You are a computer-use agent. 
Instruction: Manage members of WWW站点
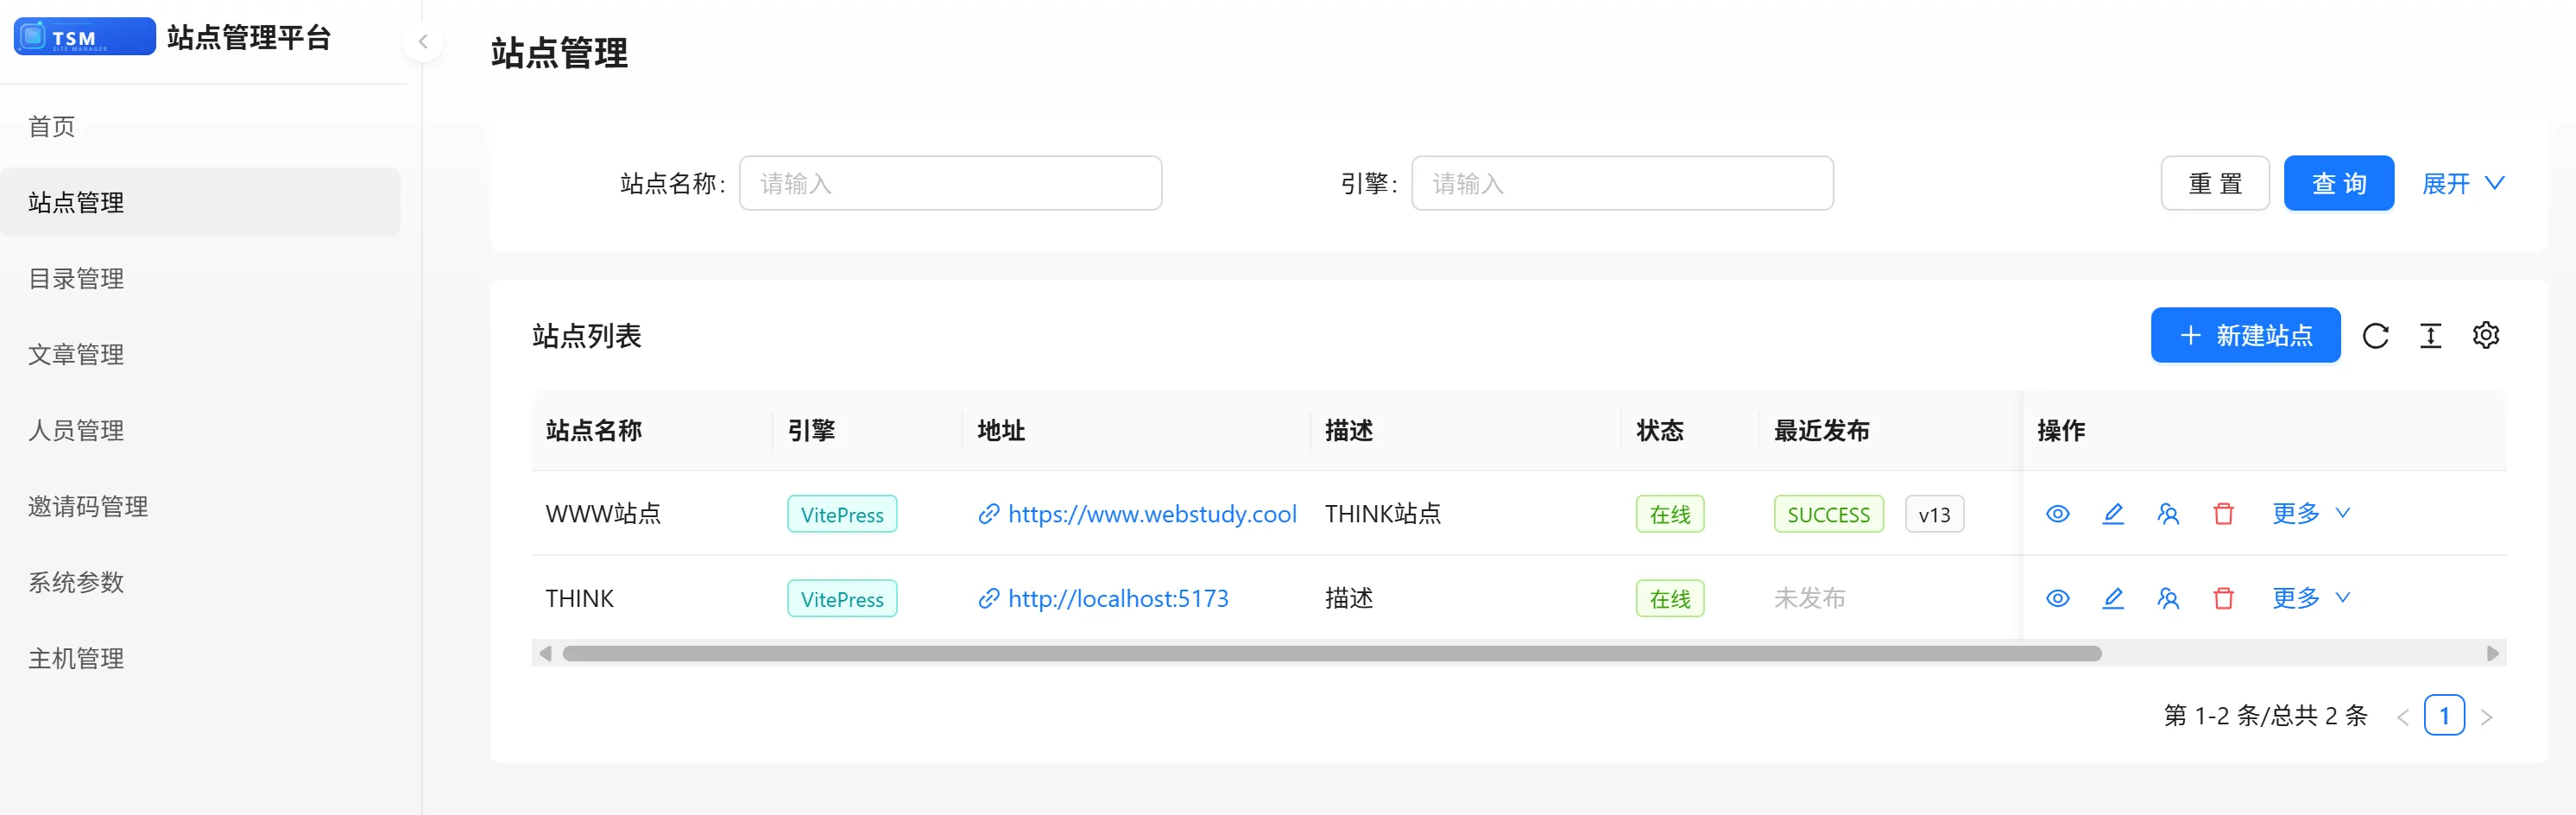[2167, 514]
